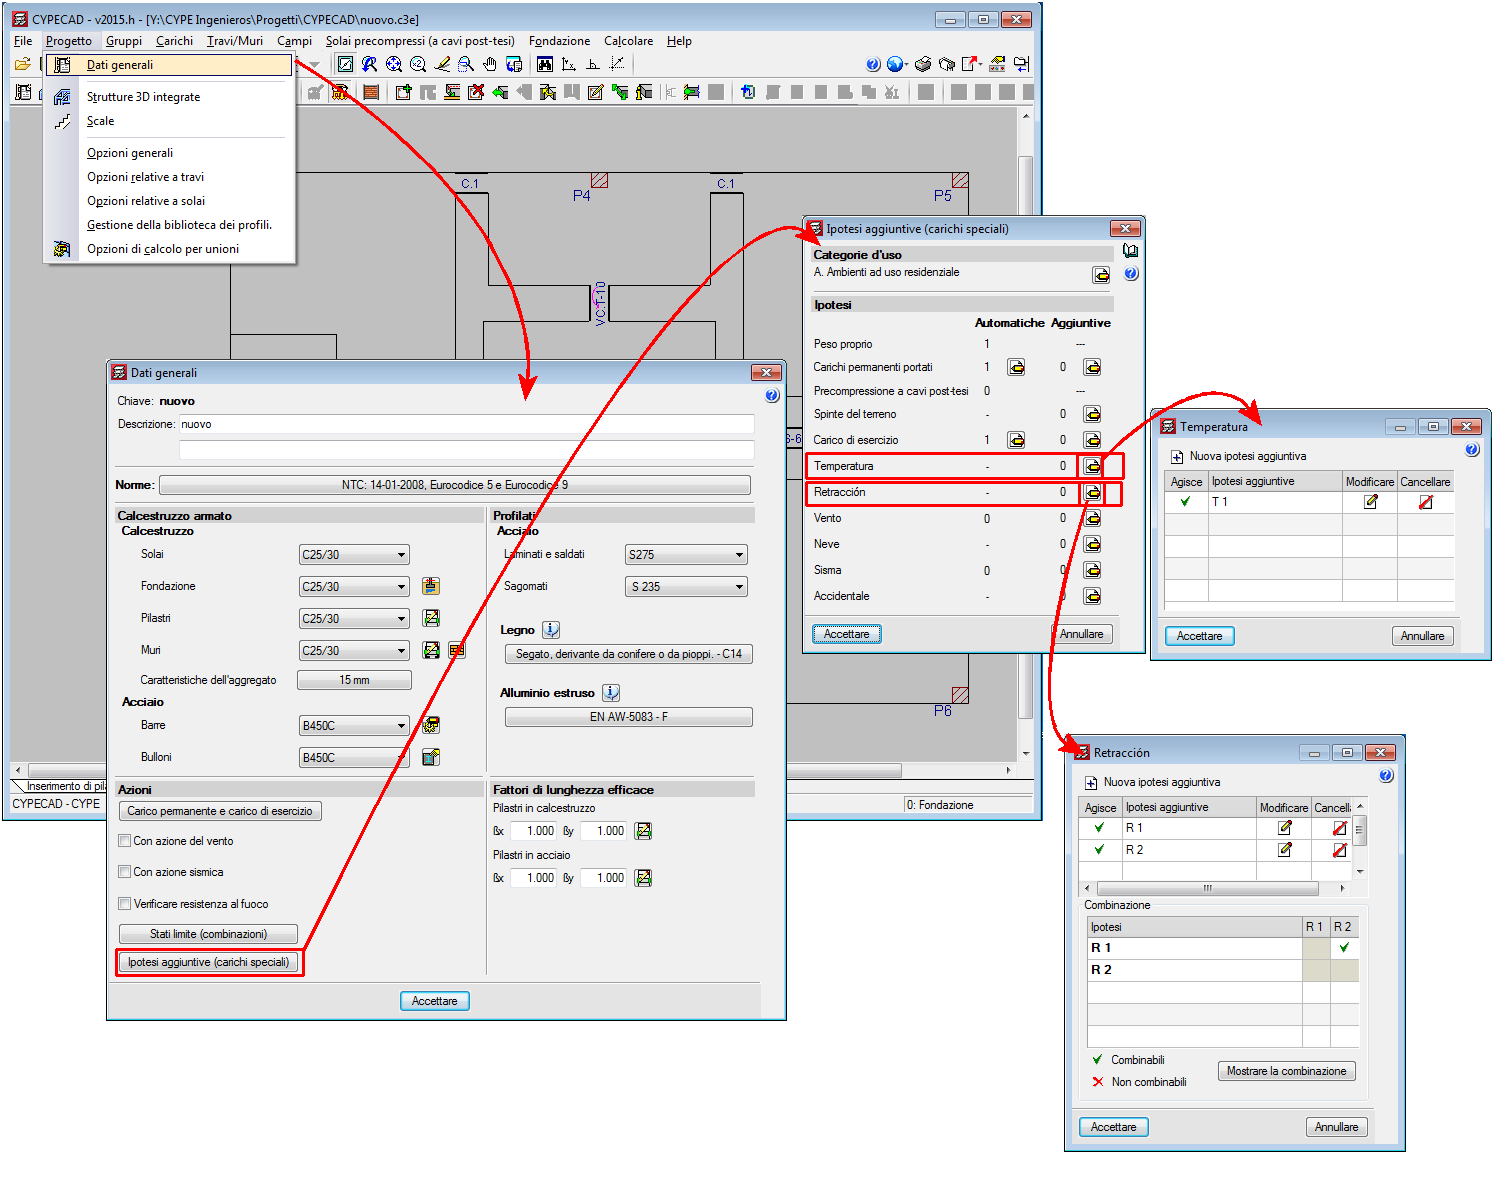
Task: Click the Pilastri concrete options icon
Action: pyautogui.click(x=431, y=618)
